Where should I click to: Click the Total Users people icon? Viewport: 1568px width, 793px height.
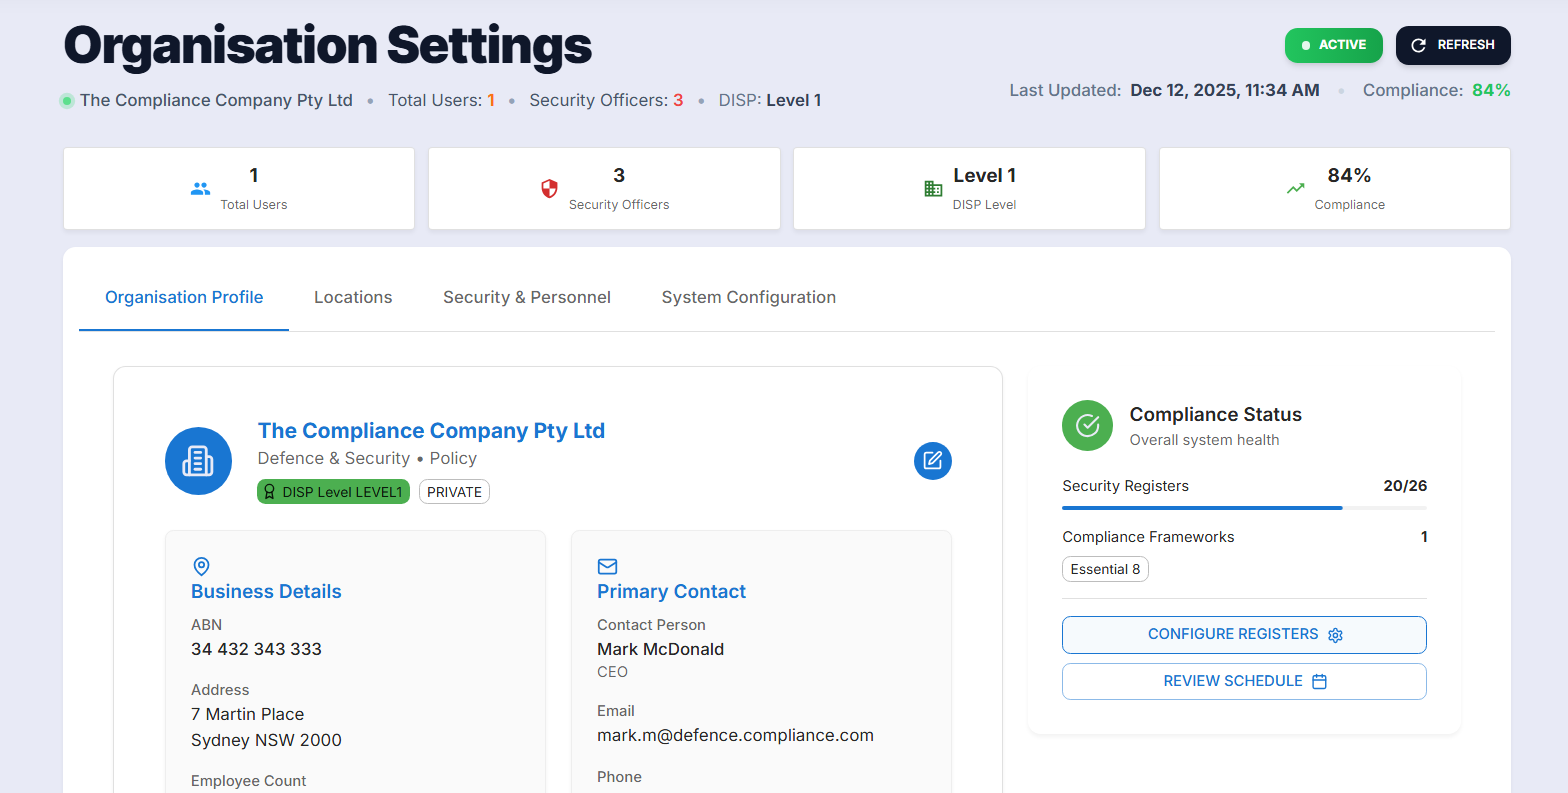coord(200,188)
